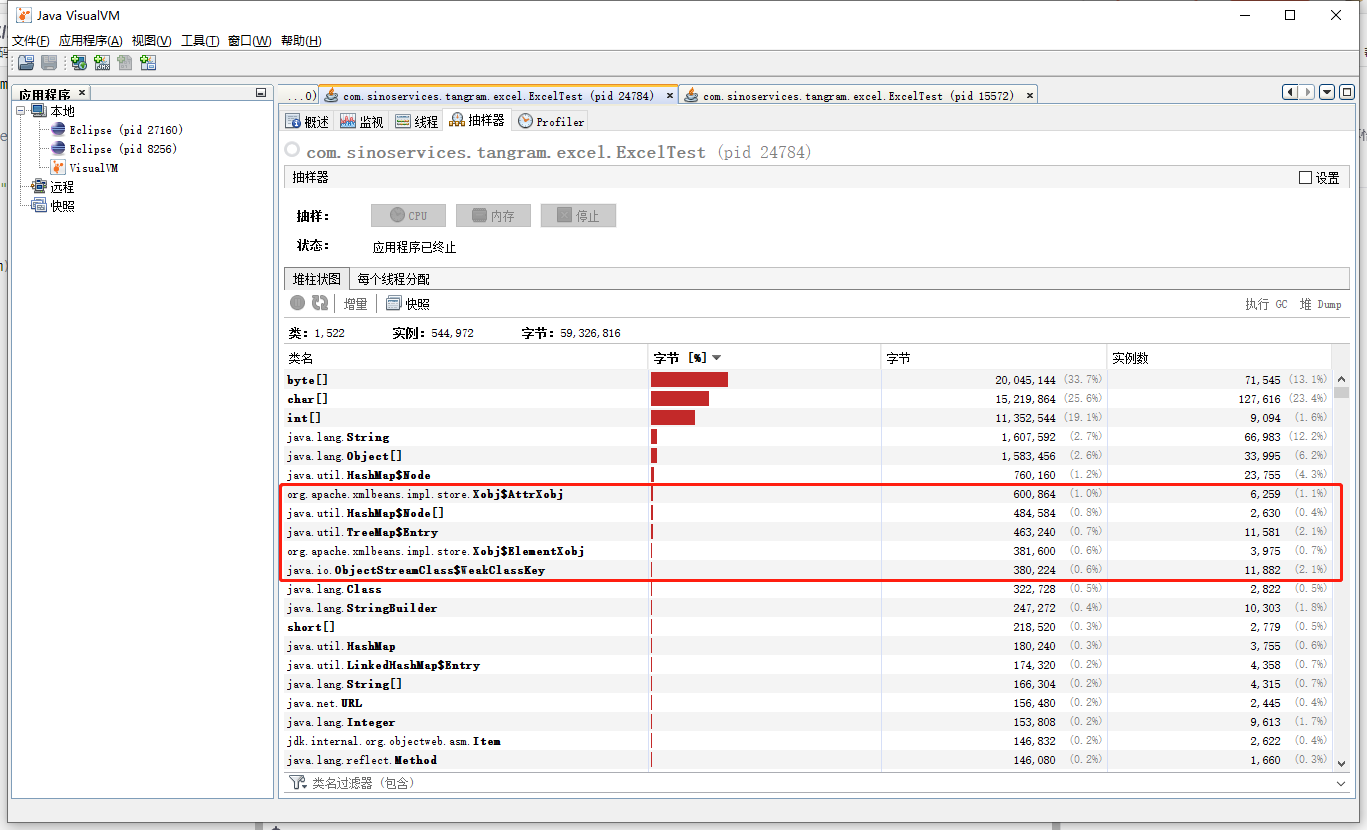Click the pause sampling icon
Screen dimensions: 1367x830
click(x=297, y=303)
